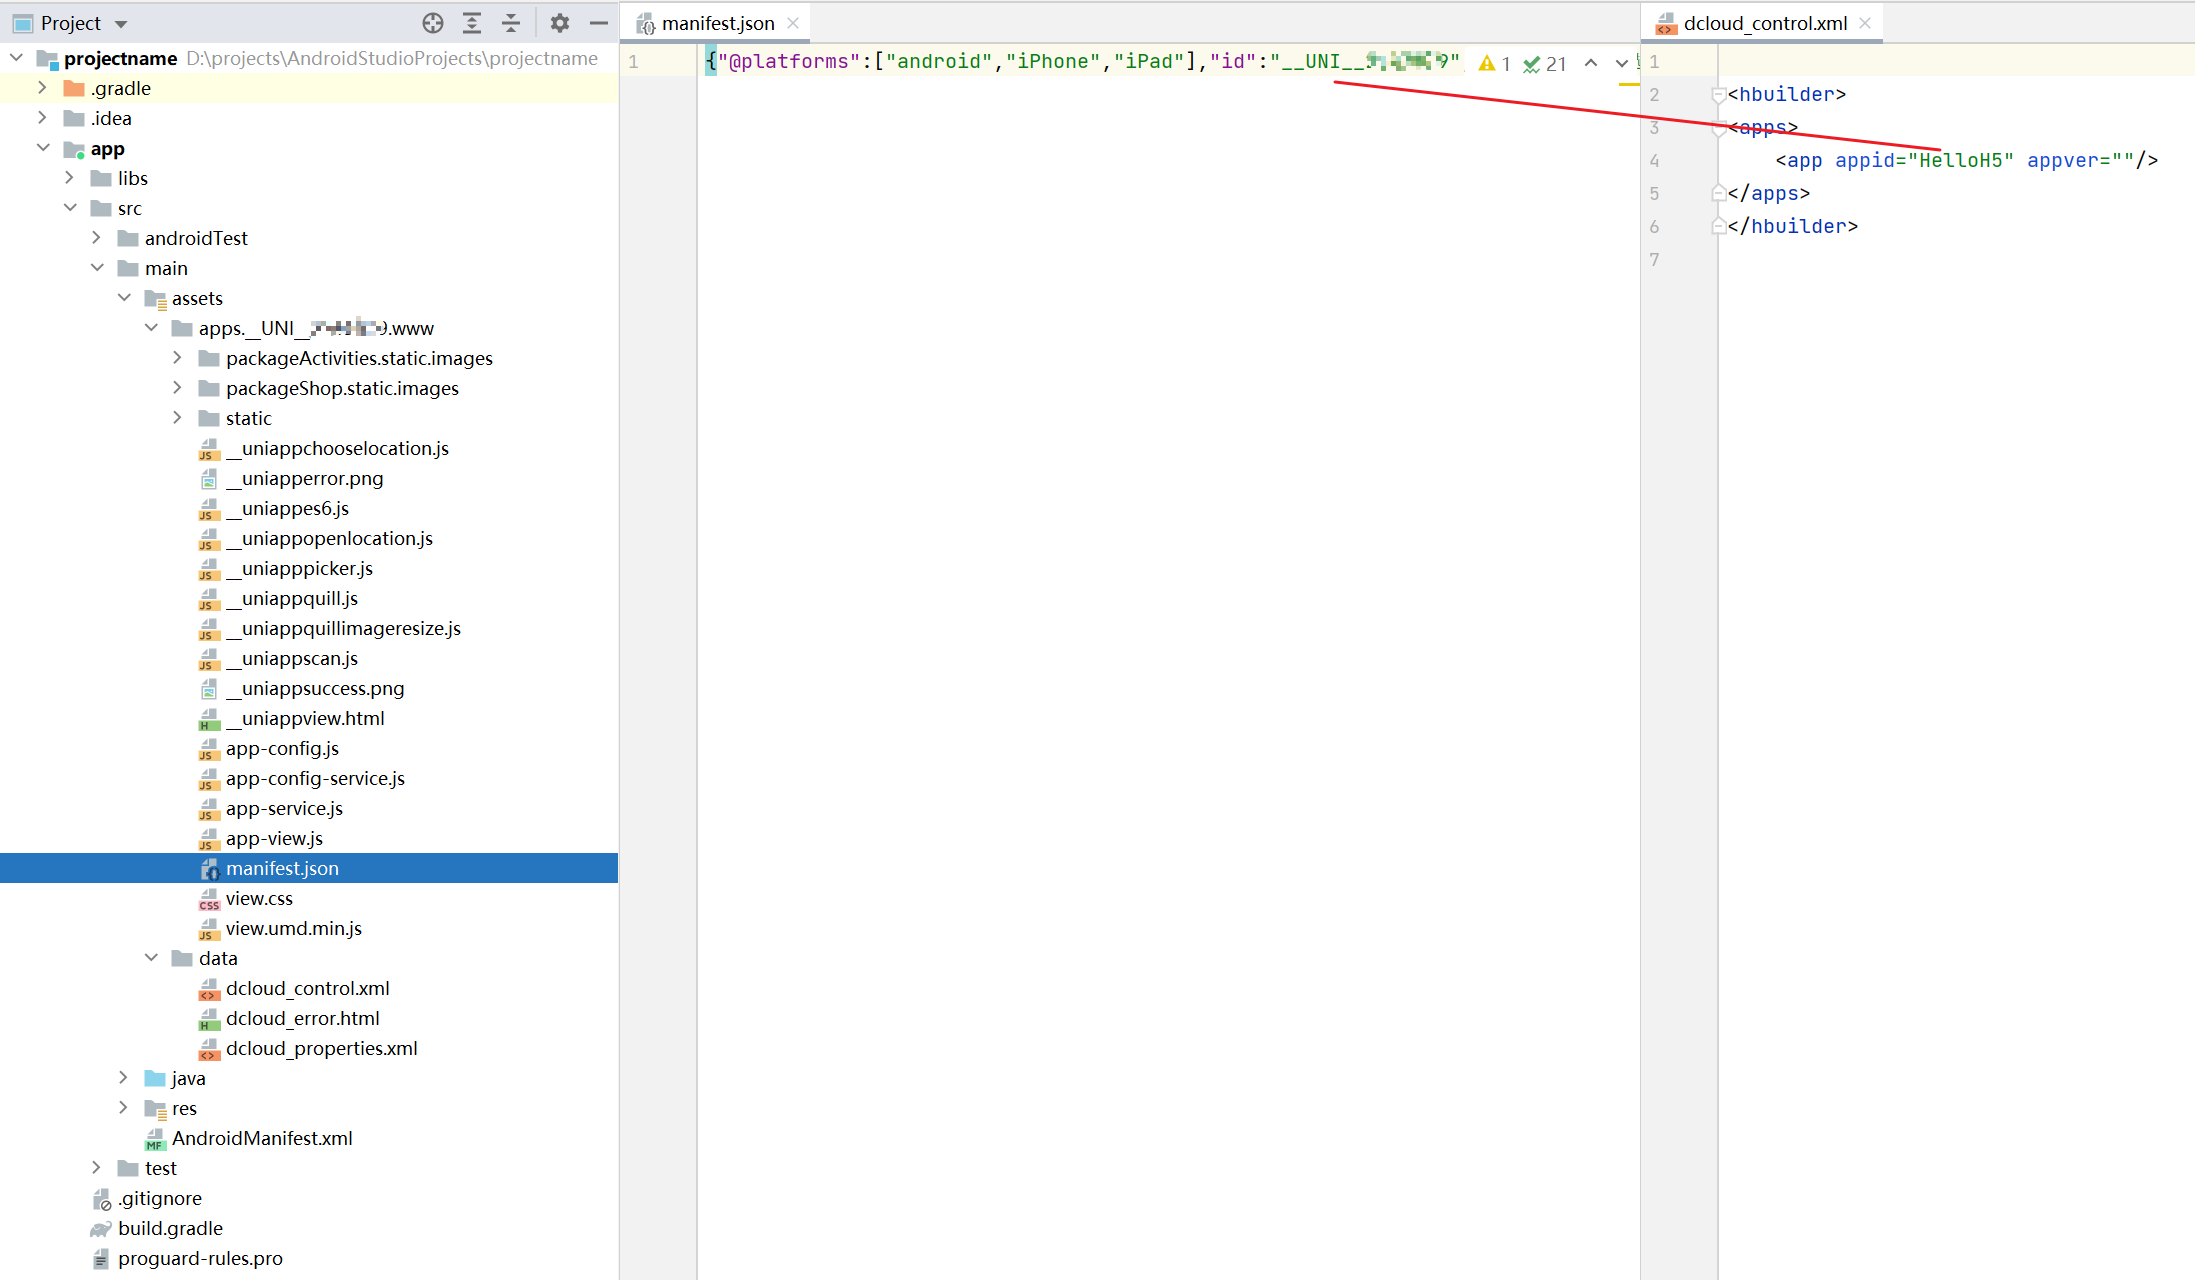Hide the Project panel with the minus icon

click(x=599, y=23)
